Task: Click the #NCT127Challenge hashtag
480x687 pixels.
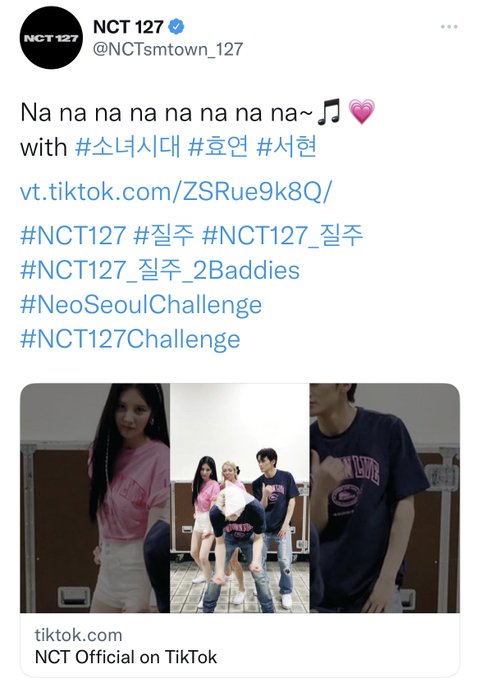Action: [130, 340]
